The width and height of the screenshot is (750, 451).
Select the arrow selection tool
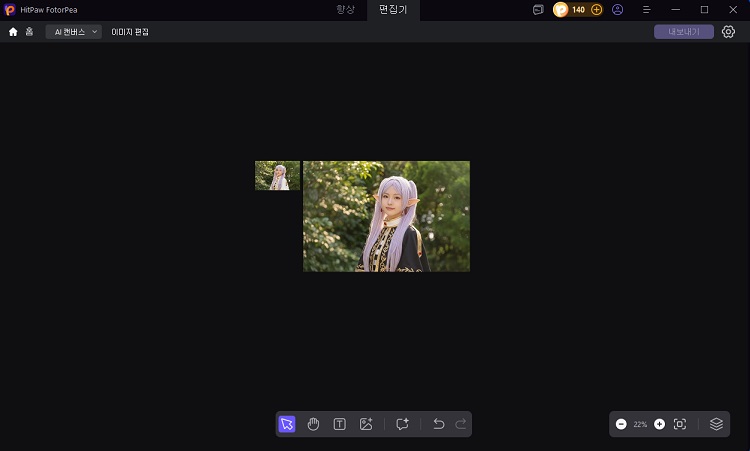point(287,424)
